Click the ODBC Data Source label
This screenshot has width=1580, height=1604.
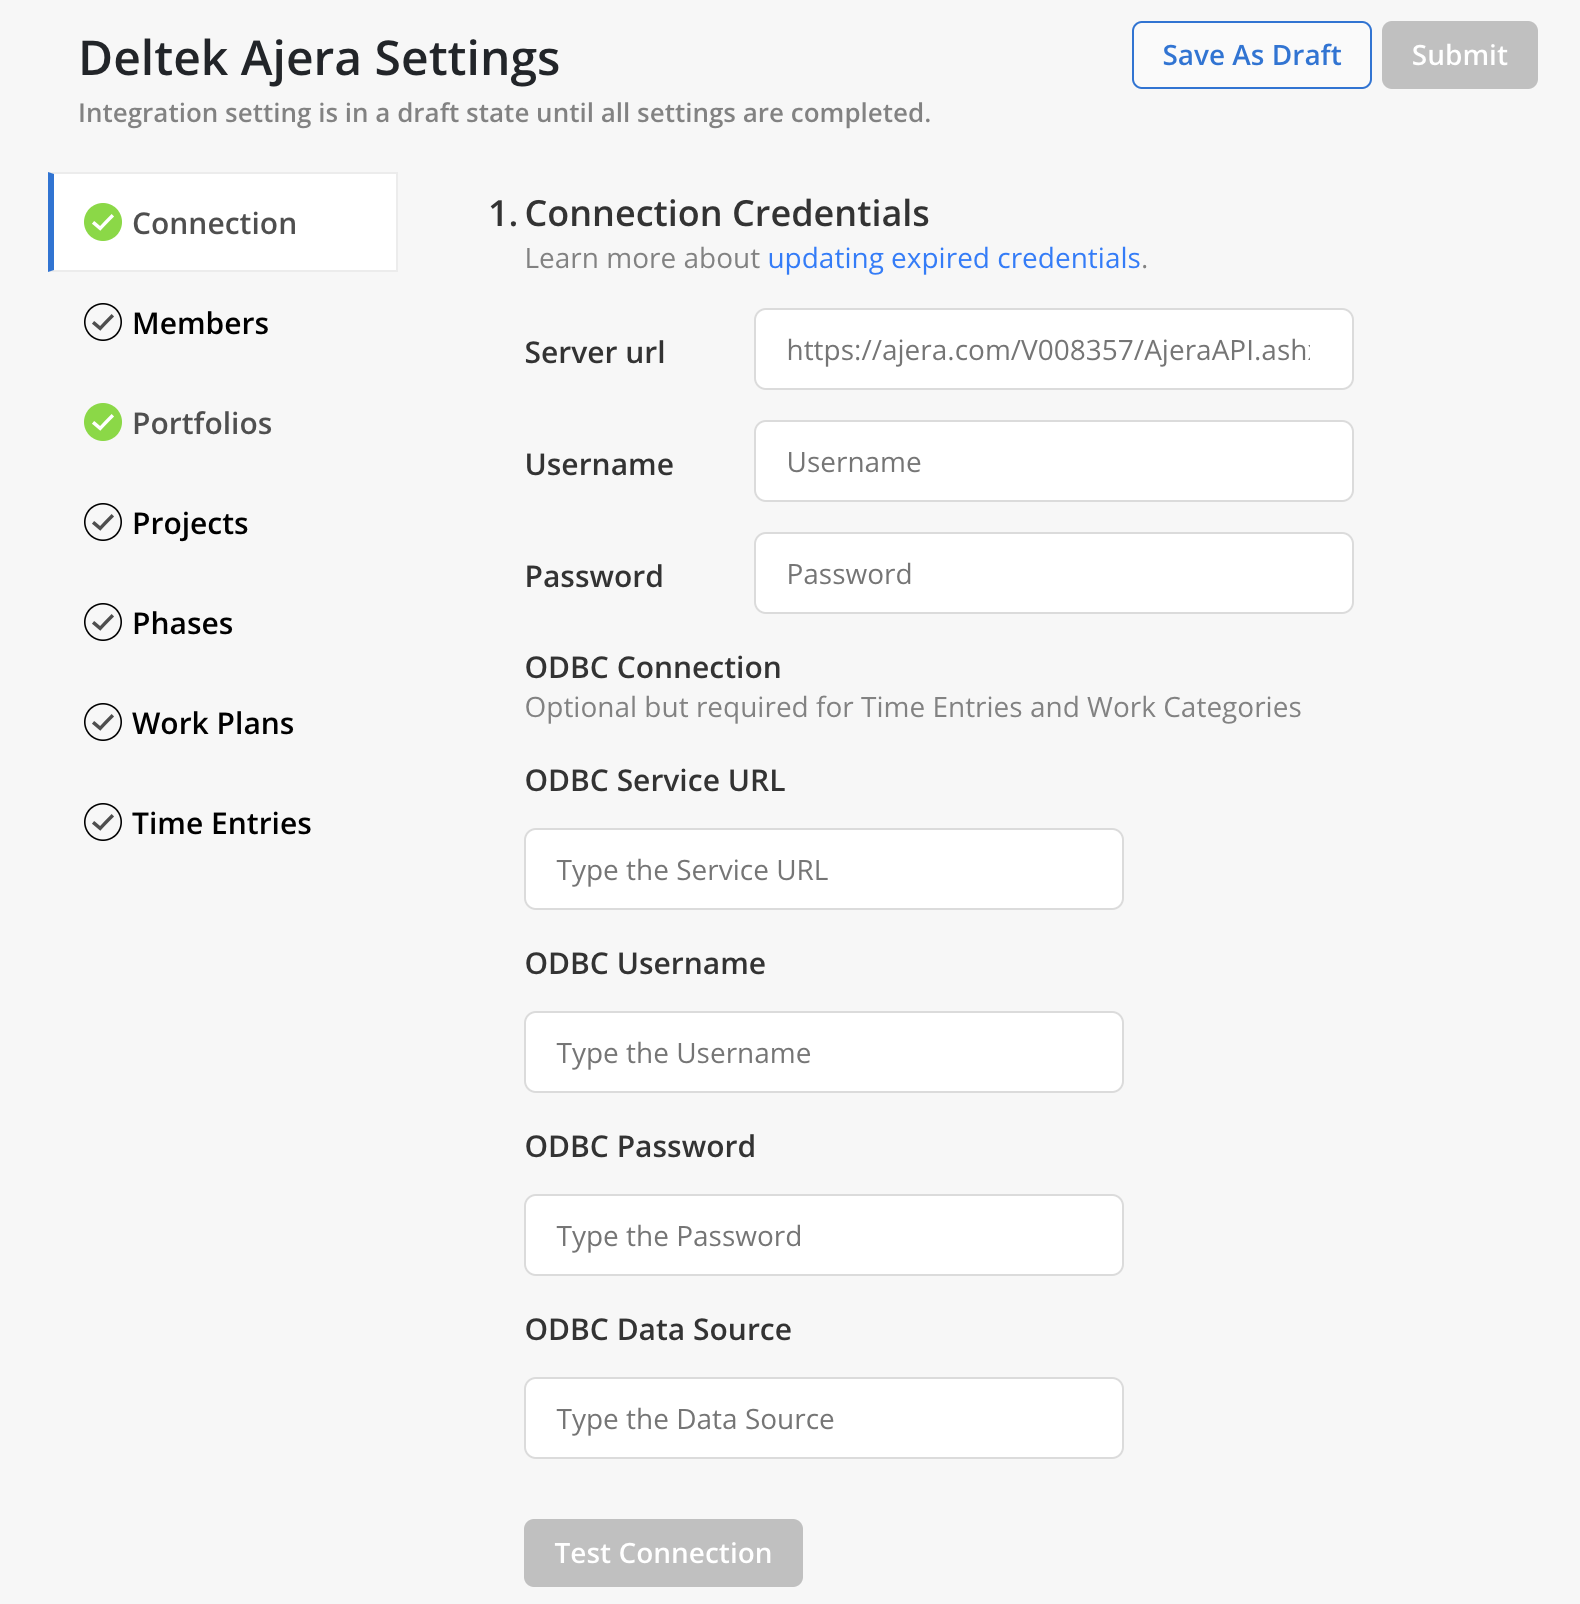click(x=658, y=1329)
